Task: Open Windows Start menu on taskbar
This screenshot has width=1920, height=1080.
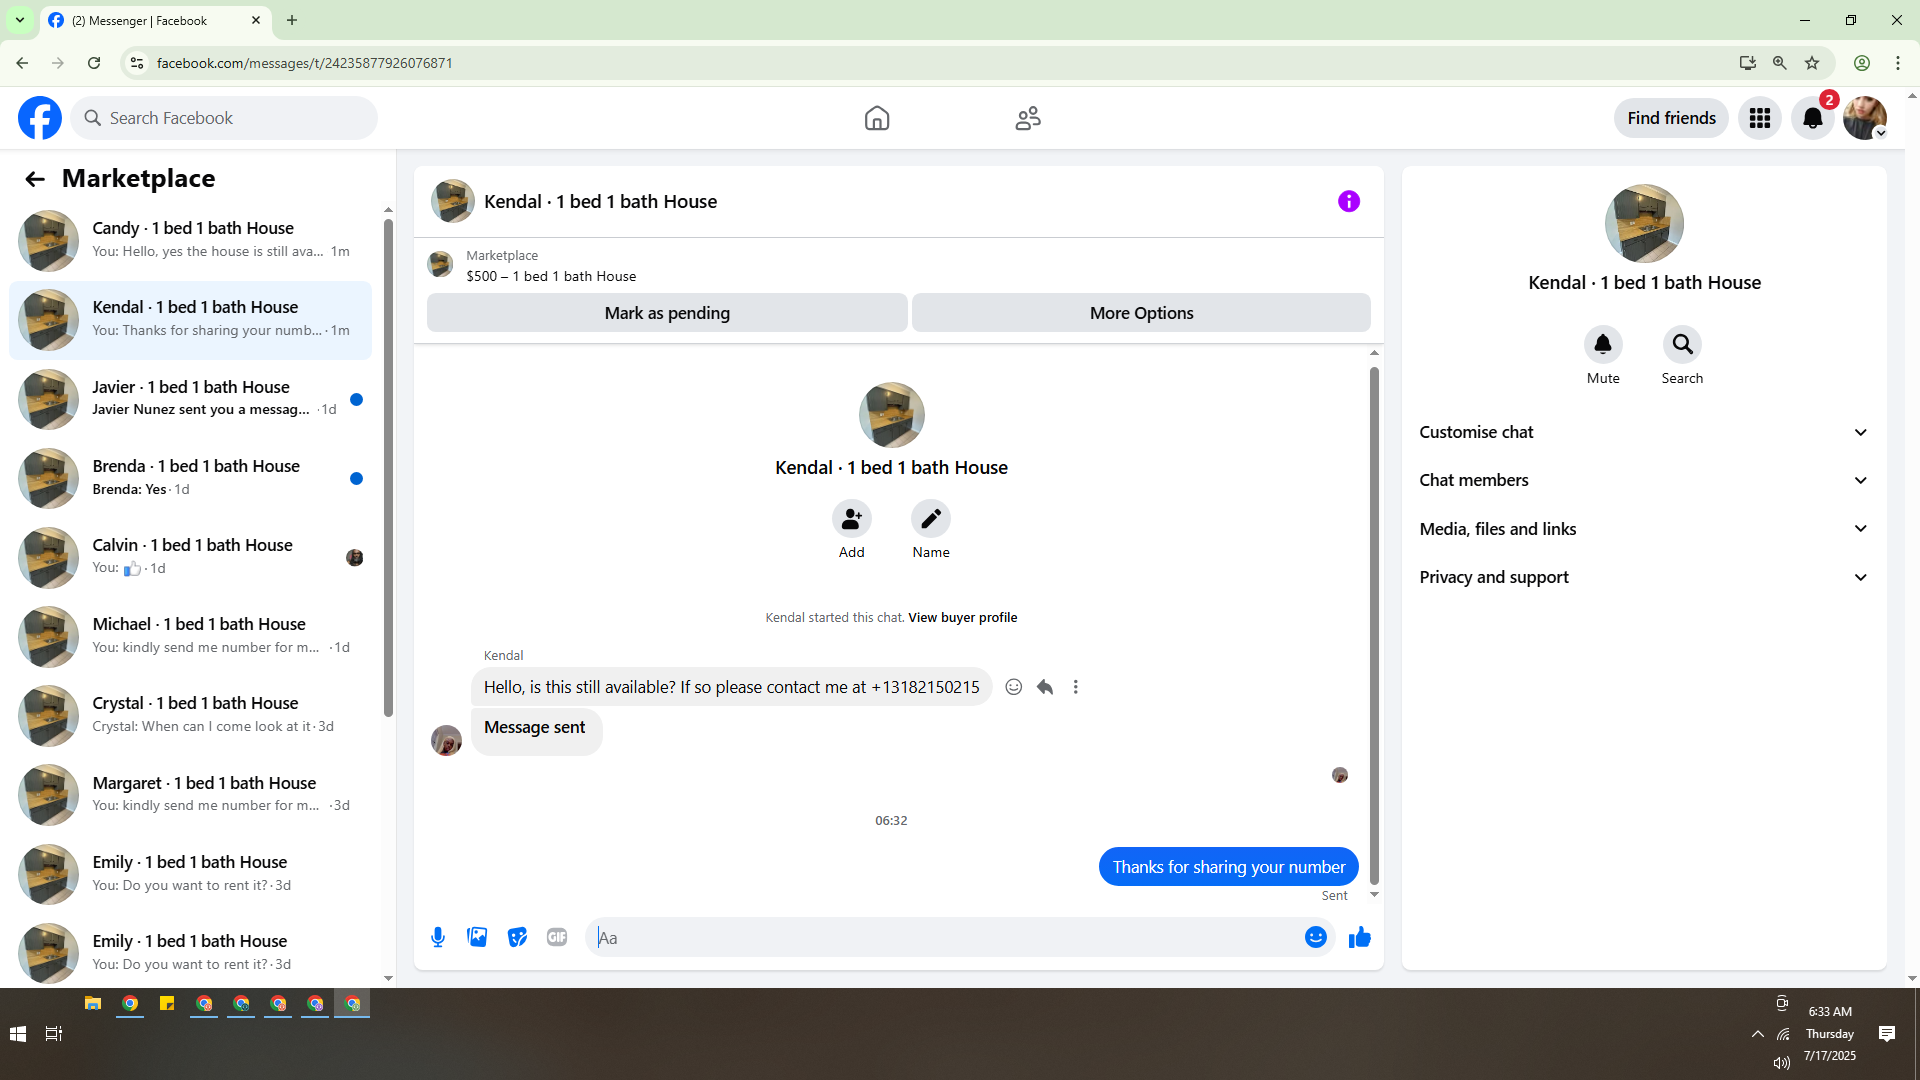Action: (17, 1033)
